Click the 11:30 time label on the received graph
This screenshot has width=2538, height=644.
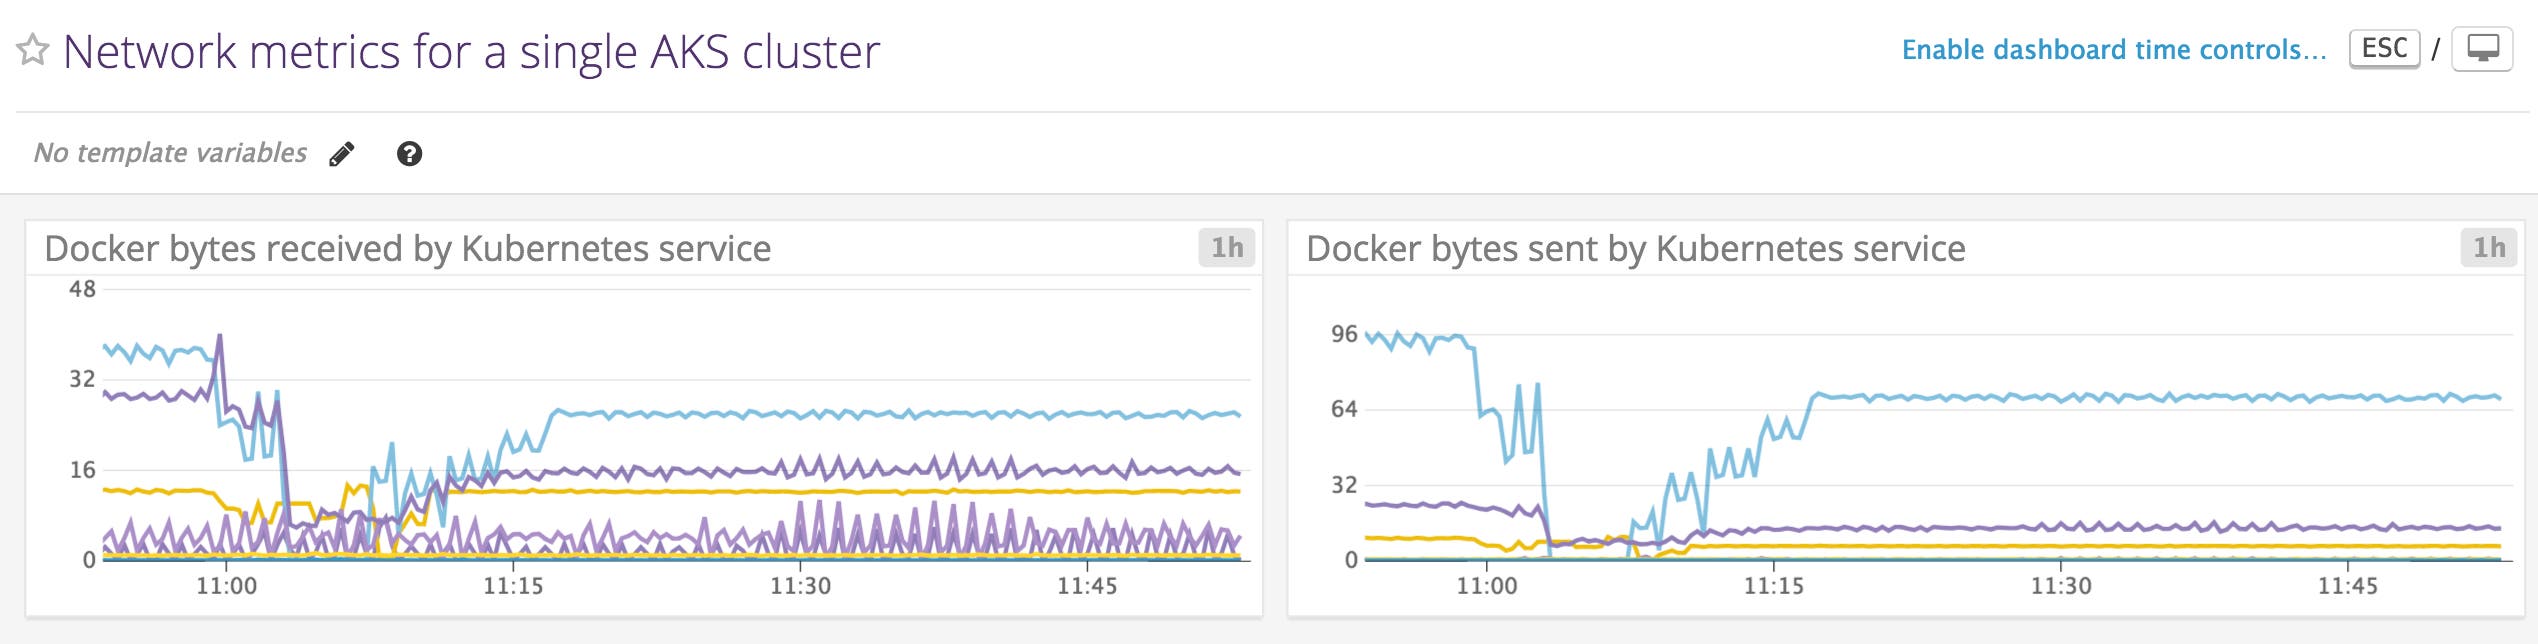click(x=800, y=586)
